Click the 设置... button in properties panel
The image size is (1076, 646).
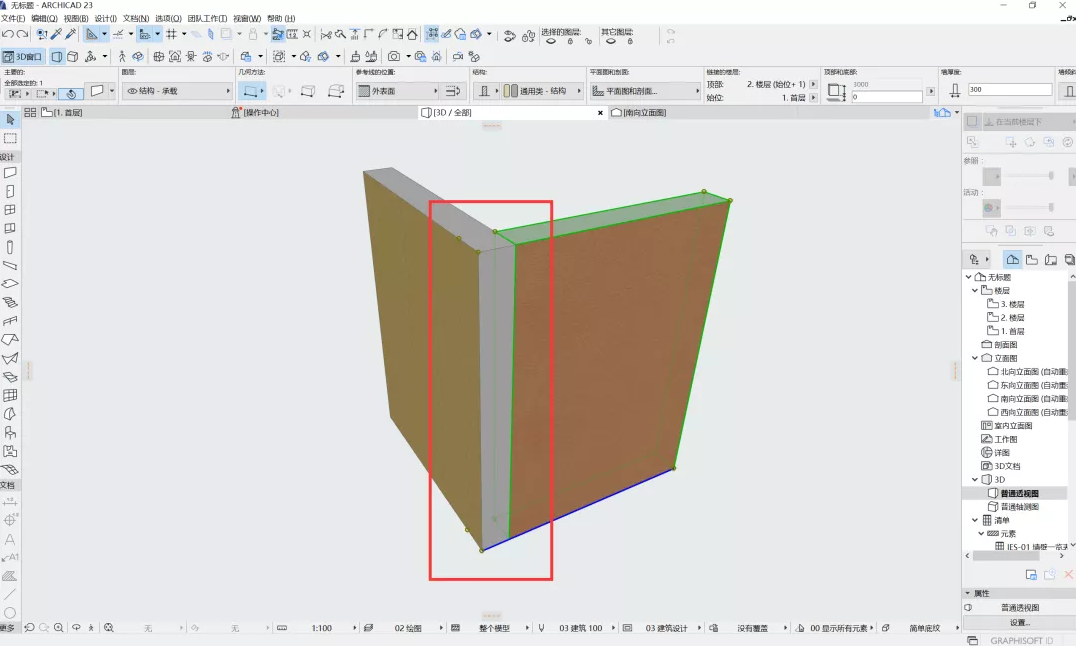[1019, 623]
